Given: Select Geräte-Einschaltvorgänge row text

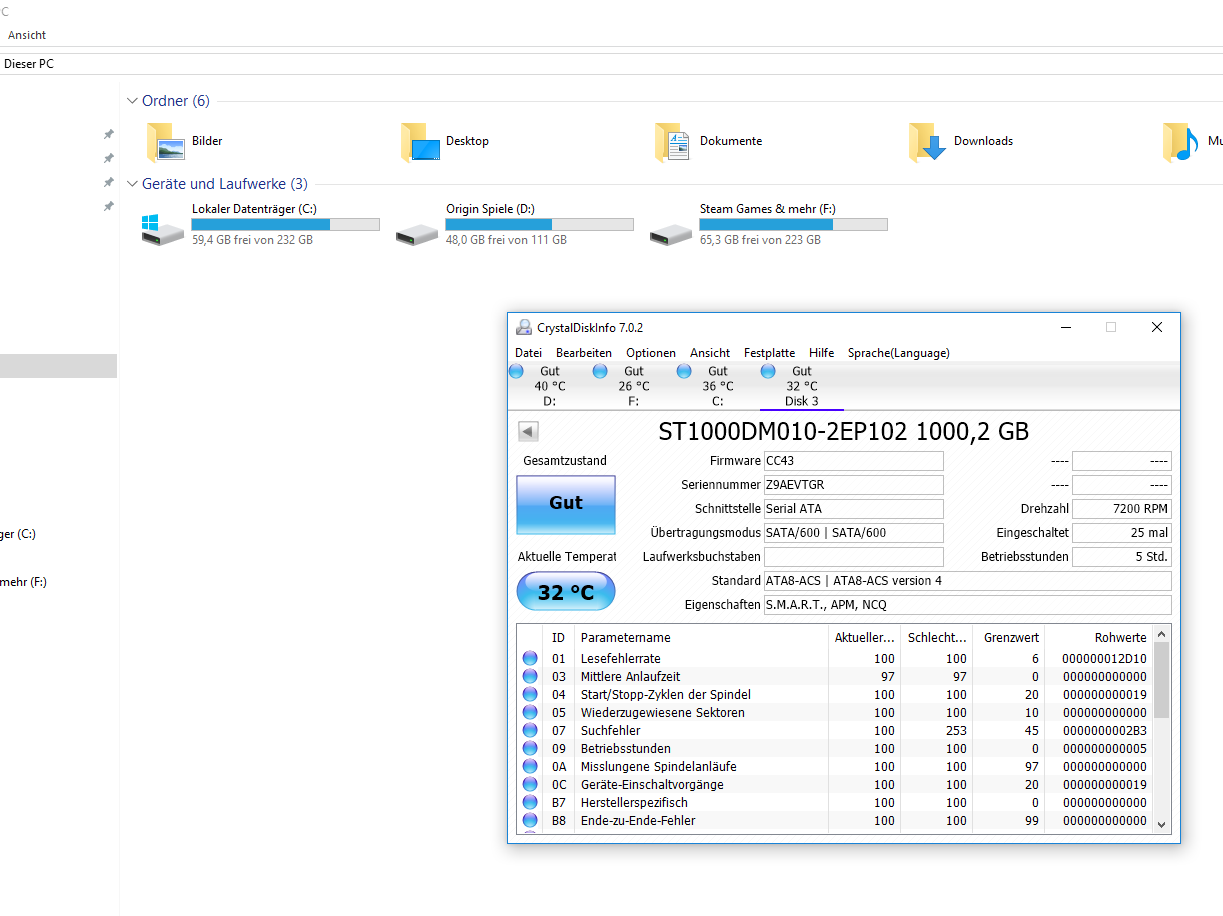Looking at the screenshot, I should coord(652,784).
